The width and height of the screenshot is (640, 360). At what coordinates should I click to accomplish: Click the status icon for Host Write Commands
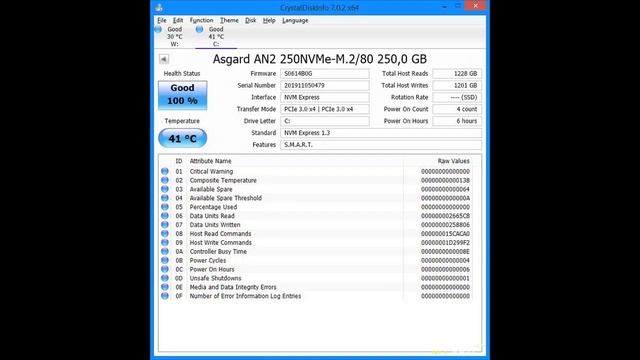[x=165, y=242]
